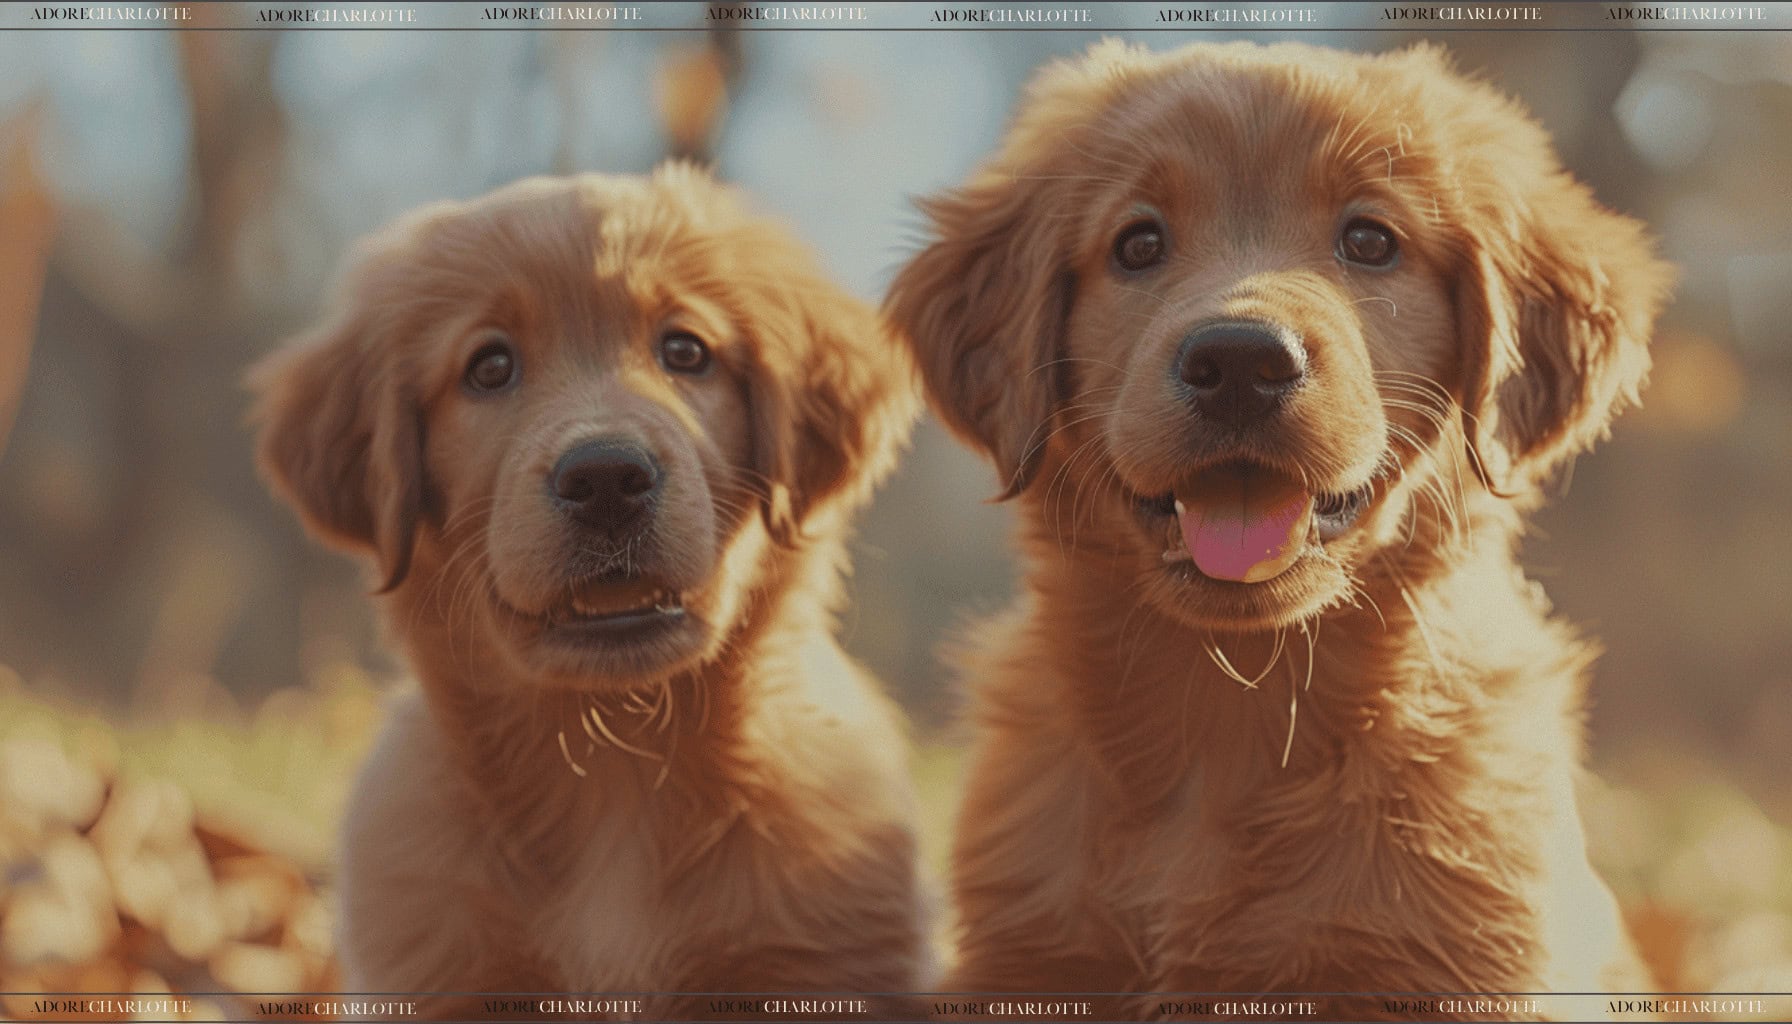The height and width of the screenshot is (1024, 1792).
Task: Click the leftmost ADORECHARLOTTE watermark on top
Action: (x=110, y=14)
